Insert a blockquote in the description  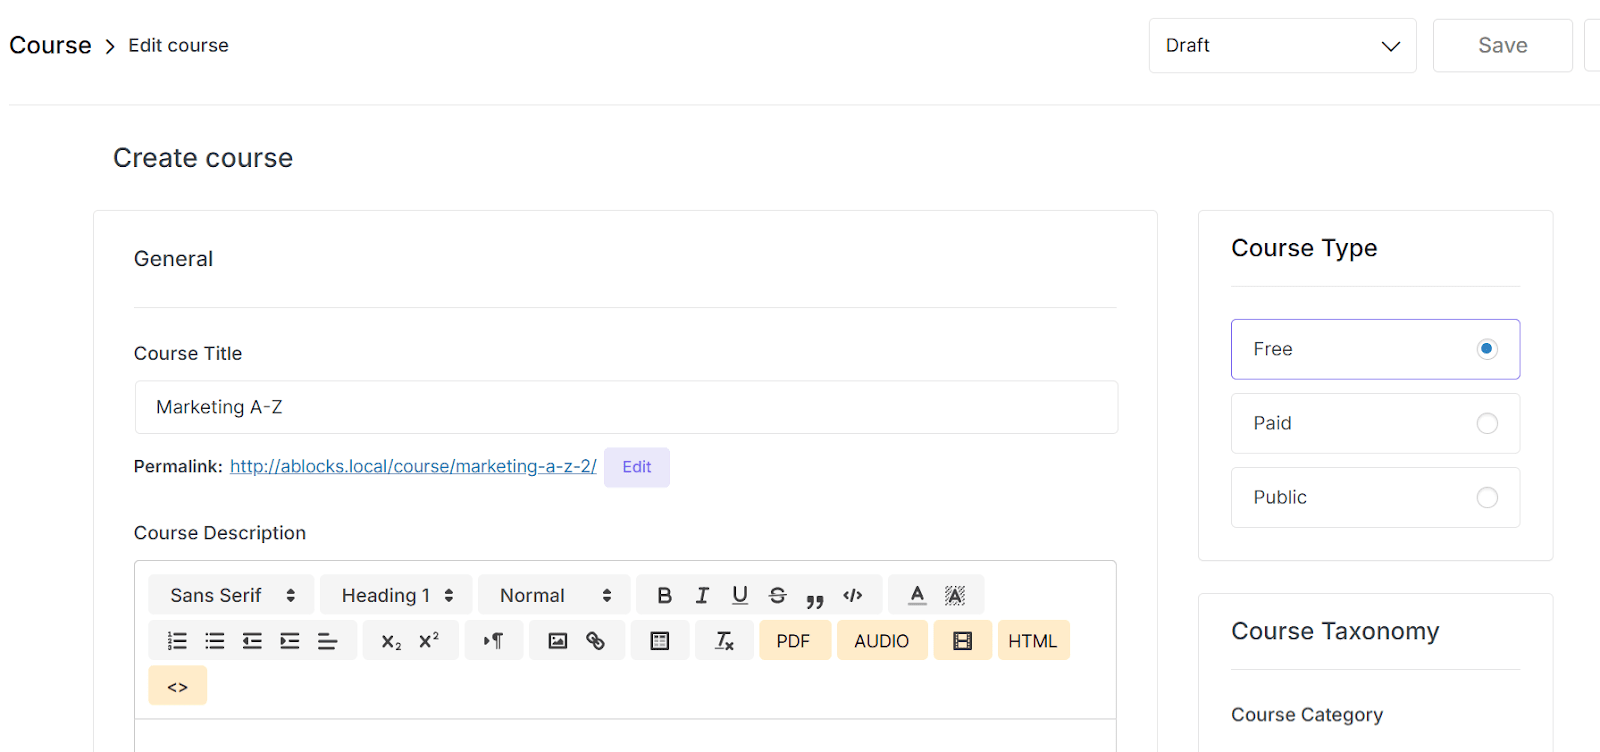(815, 597)
